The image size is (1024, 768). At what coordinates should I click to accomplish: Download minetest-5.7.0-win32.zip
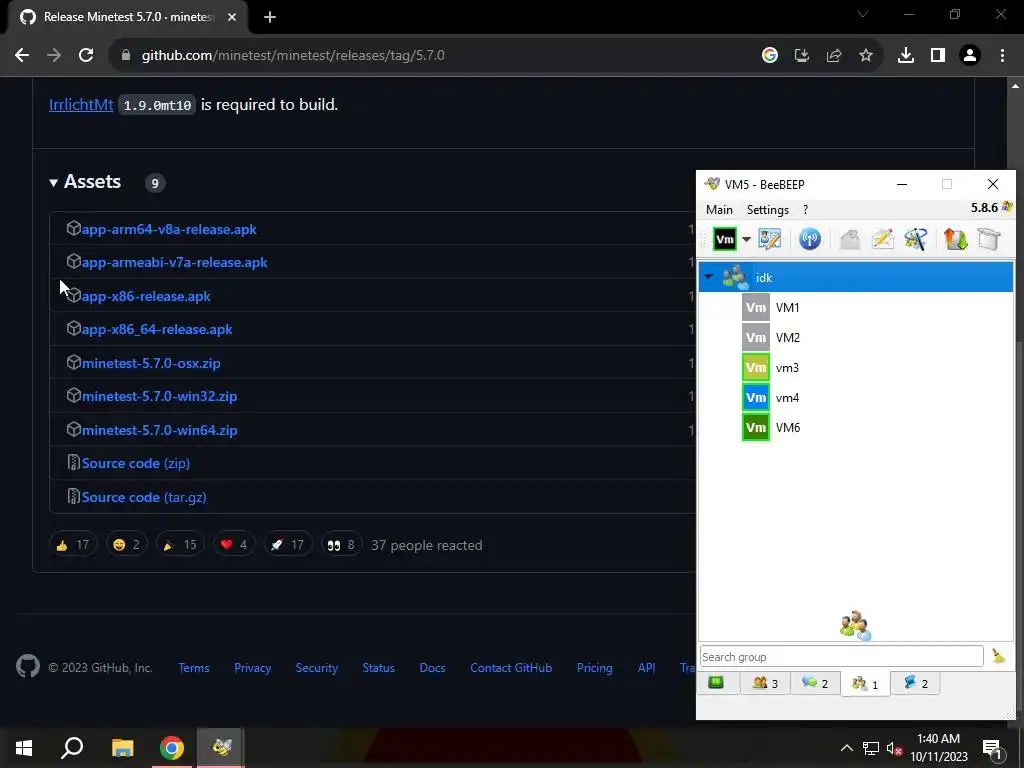[x=159, y=396]
